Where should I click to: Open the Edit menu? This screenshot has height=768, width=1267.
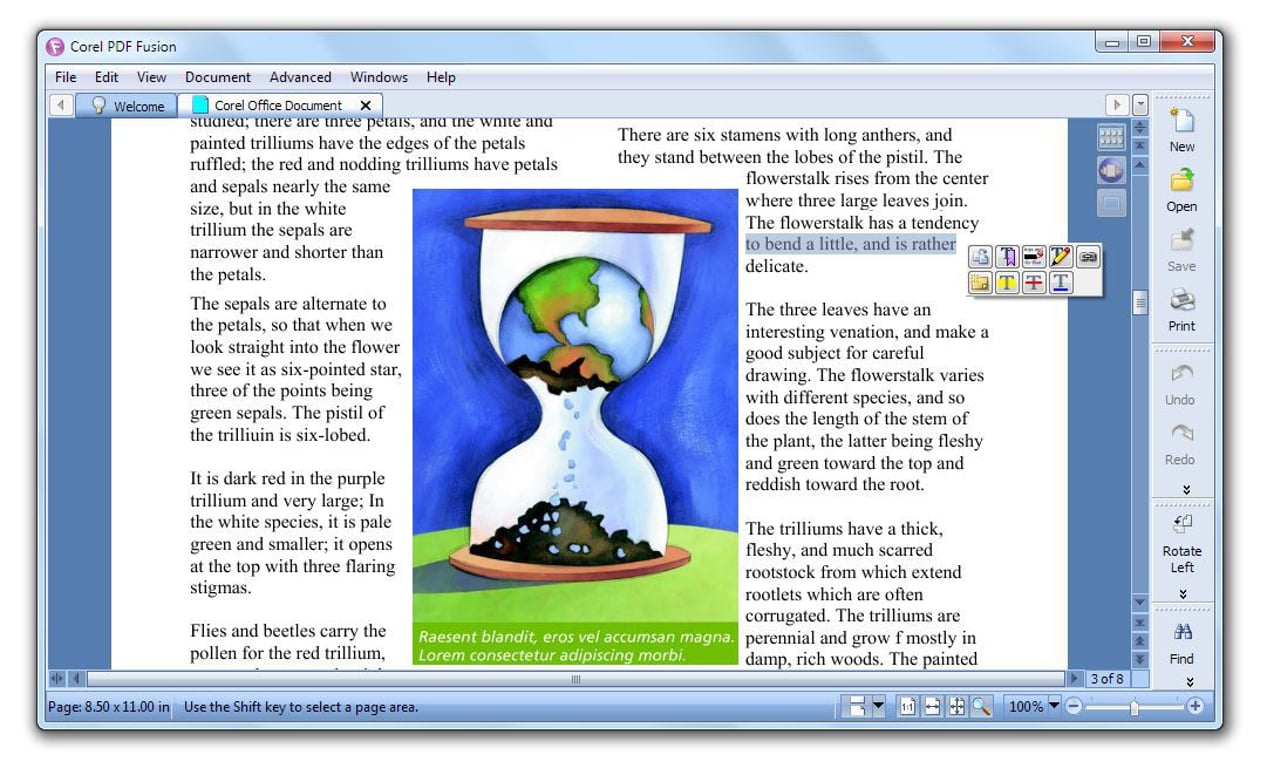pos(106,77)
